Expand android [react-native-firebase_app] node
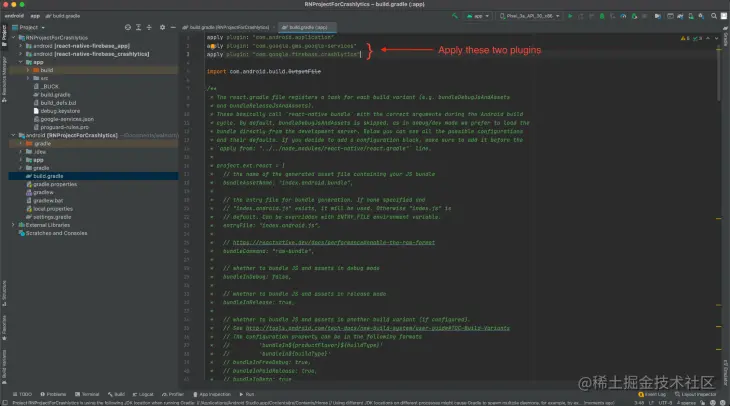Image resolution: width=730 pixels, height=406 pixels. tap(21, 46)
